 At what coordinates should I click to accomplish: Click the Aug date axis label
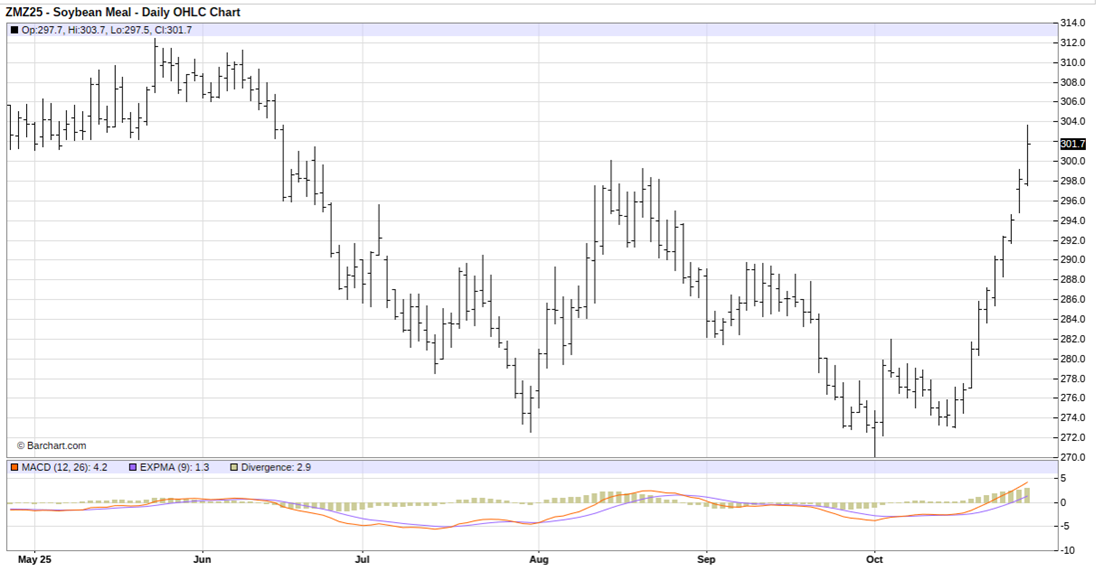(538, 560)
